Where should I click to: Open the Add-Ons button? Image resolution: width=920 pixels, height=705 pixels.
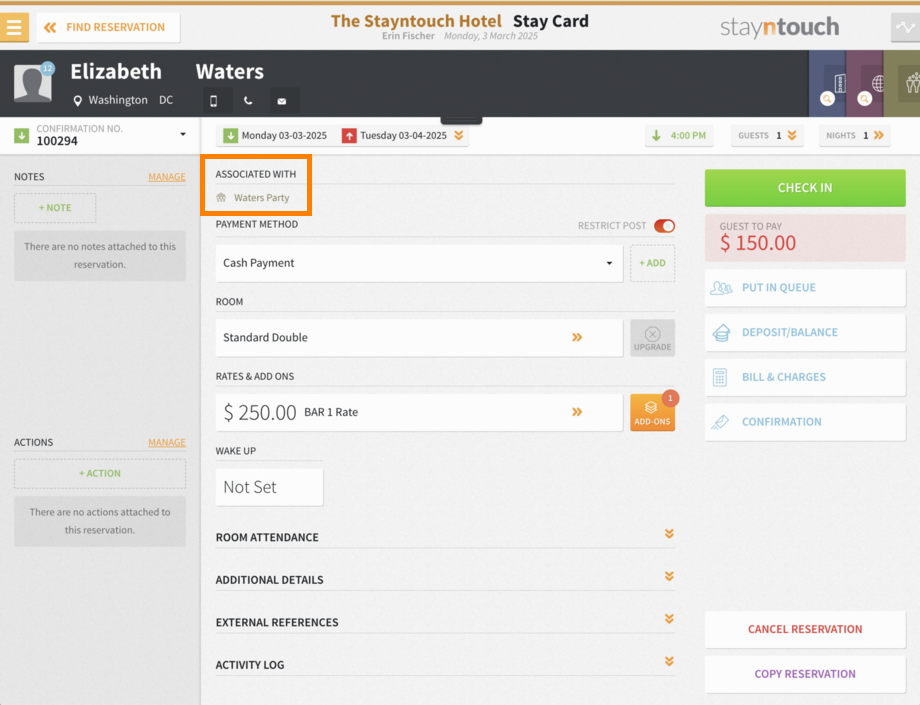[652, 412]
